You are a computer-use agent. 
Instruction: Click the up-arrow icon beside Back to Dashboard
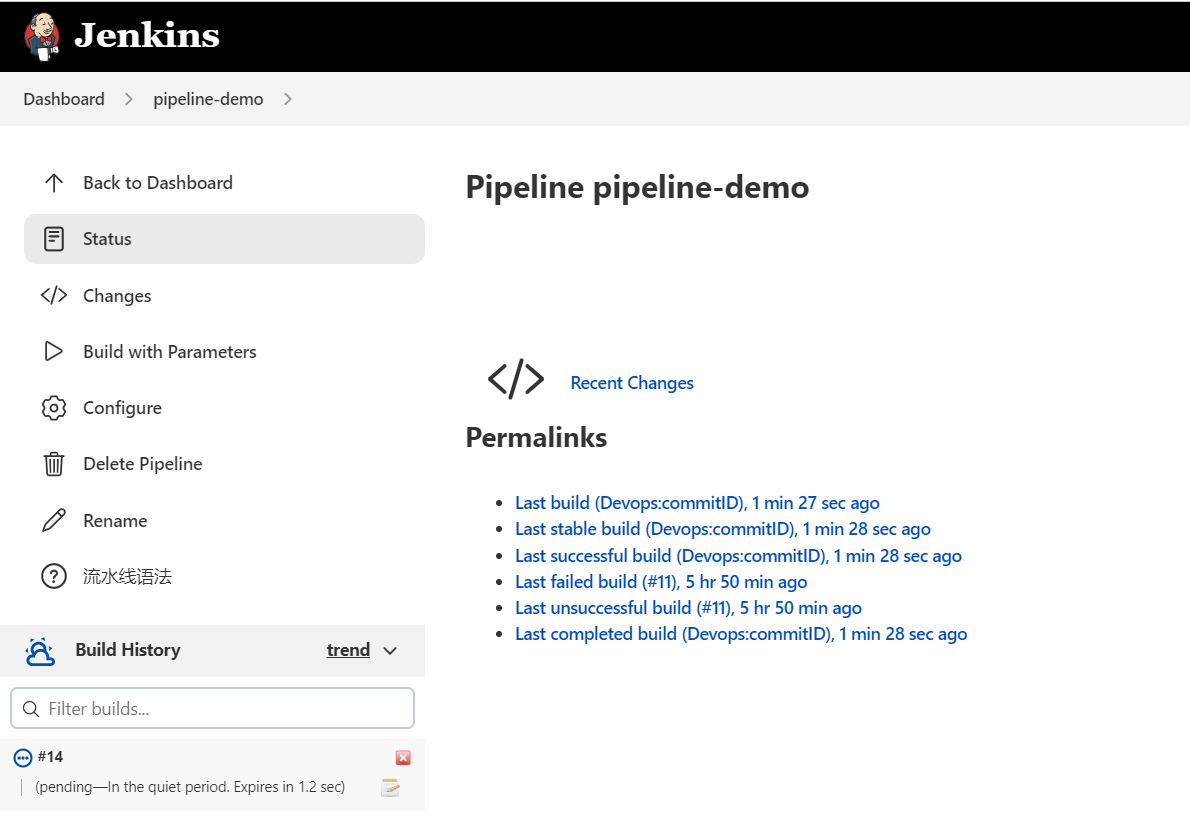pyautogui.click(x=54, y=183)
